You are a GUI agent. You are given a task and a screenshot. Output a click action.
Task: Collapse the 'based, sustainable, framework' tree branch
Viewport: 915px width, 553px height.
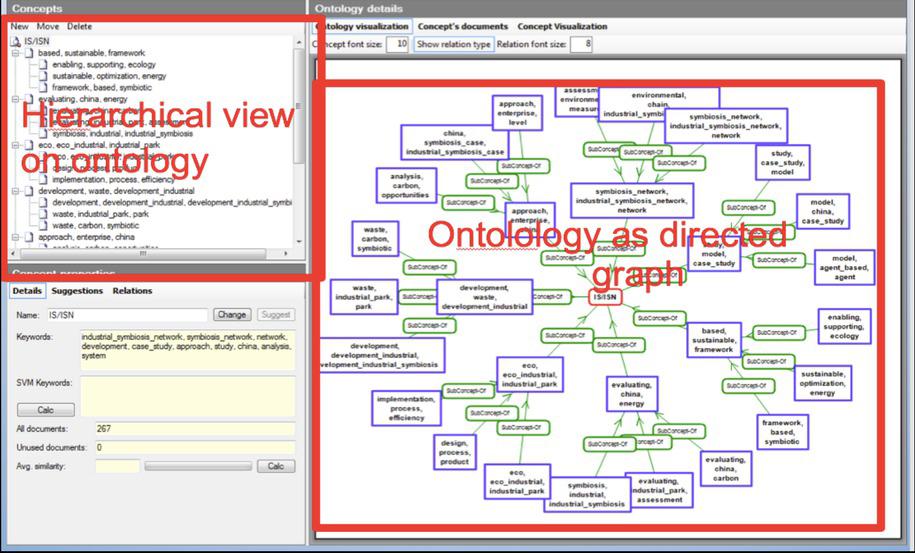[16, 53]
